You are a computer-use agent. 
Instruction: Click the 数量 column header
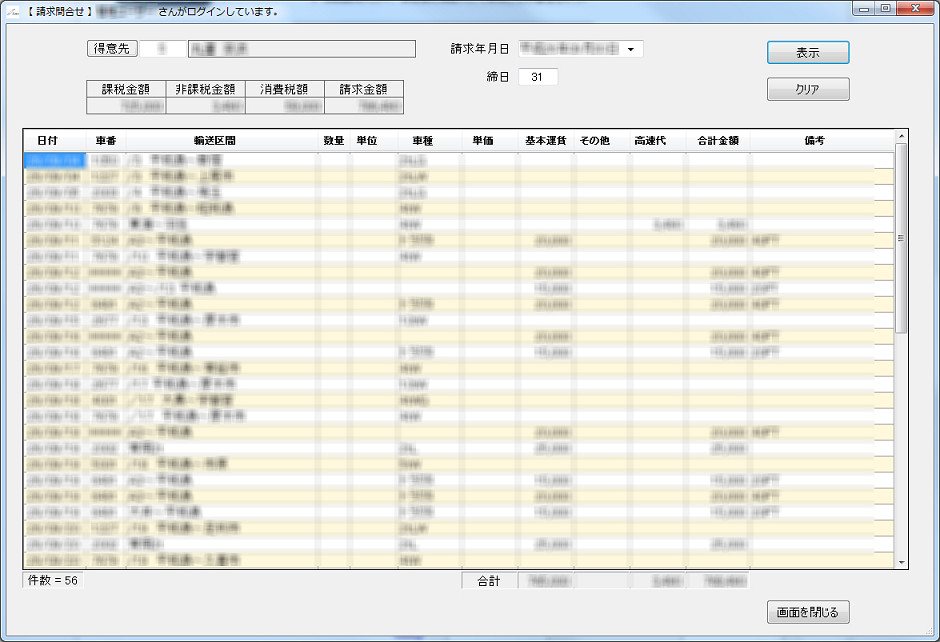(x=333, y=140)
